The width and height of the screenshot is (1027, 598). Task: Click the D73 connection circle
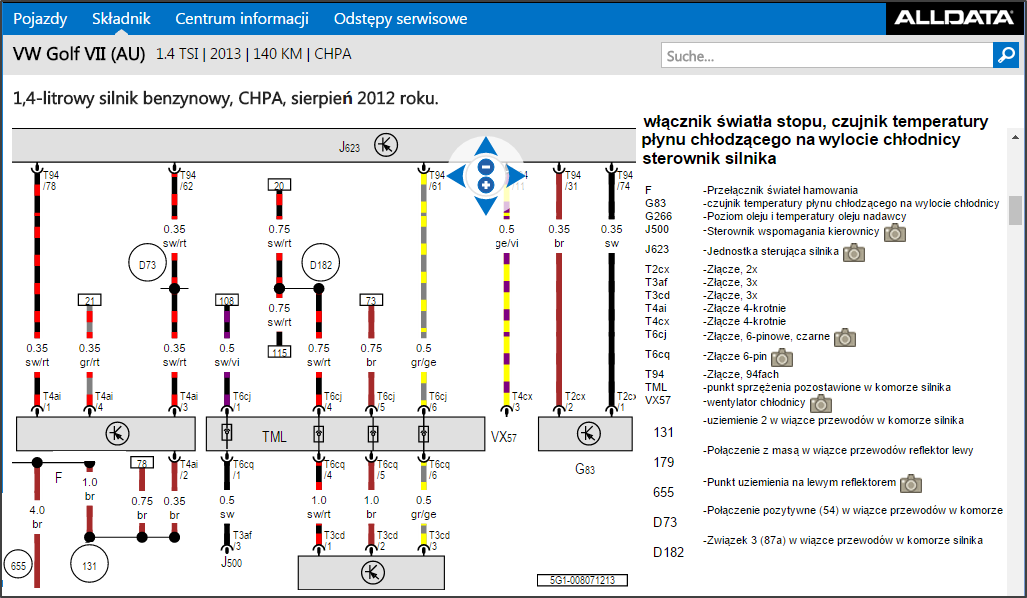point(147,263)
